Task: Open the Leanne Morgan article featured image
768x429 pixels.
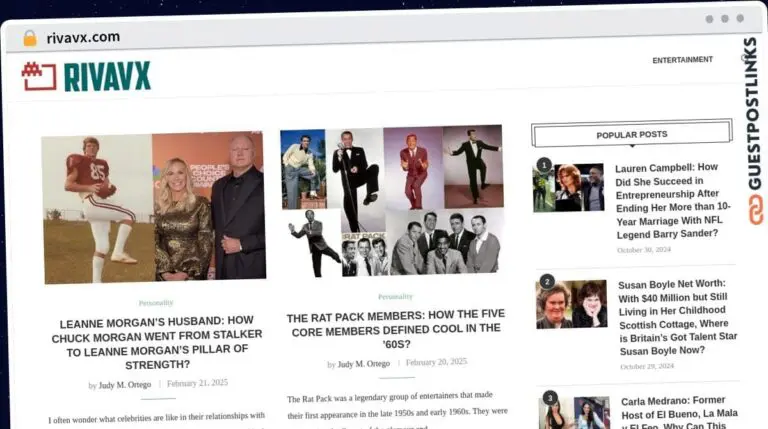Action: click(154, 207)
